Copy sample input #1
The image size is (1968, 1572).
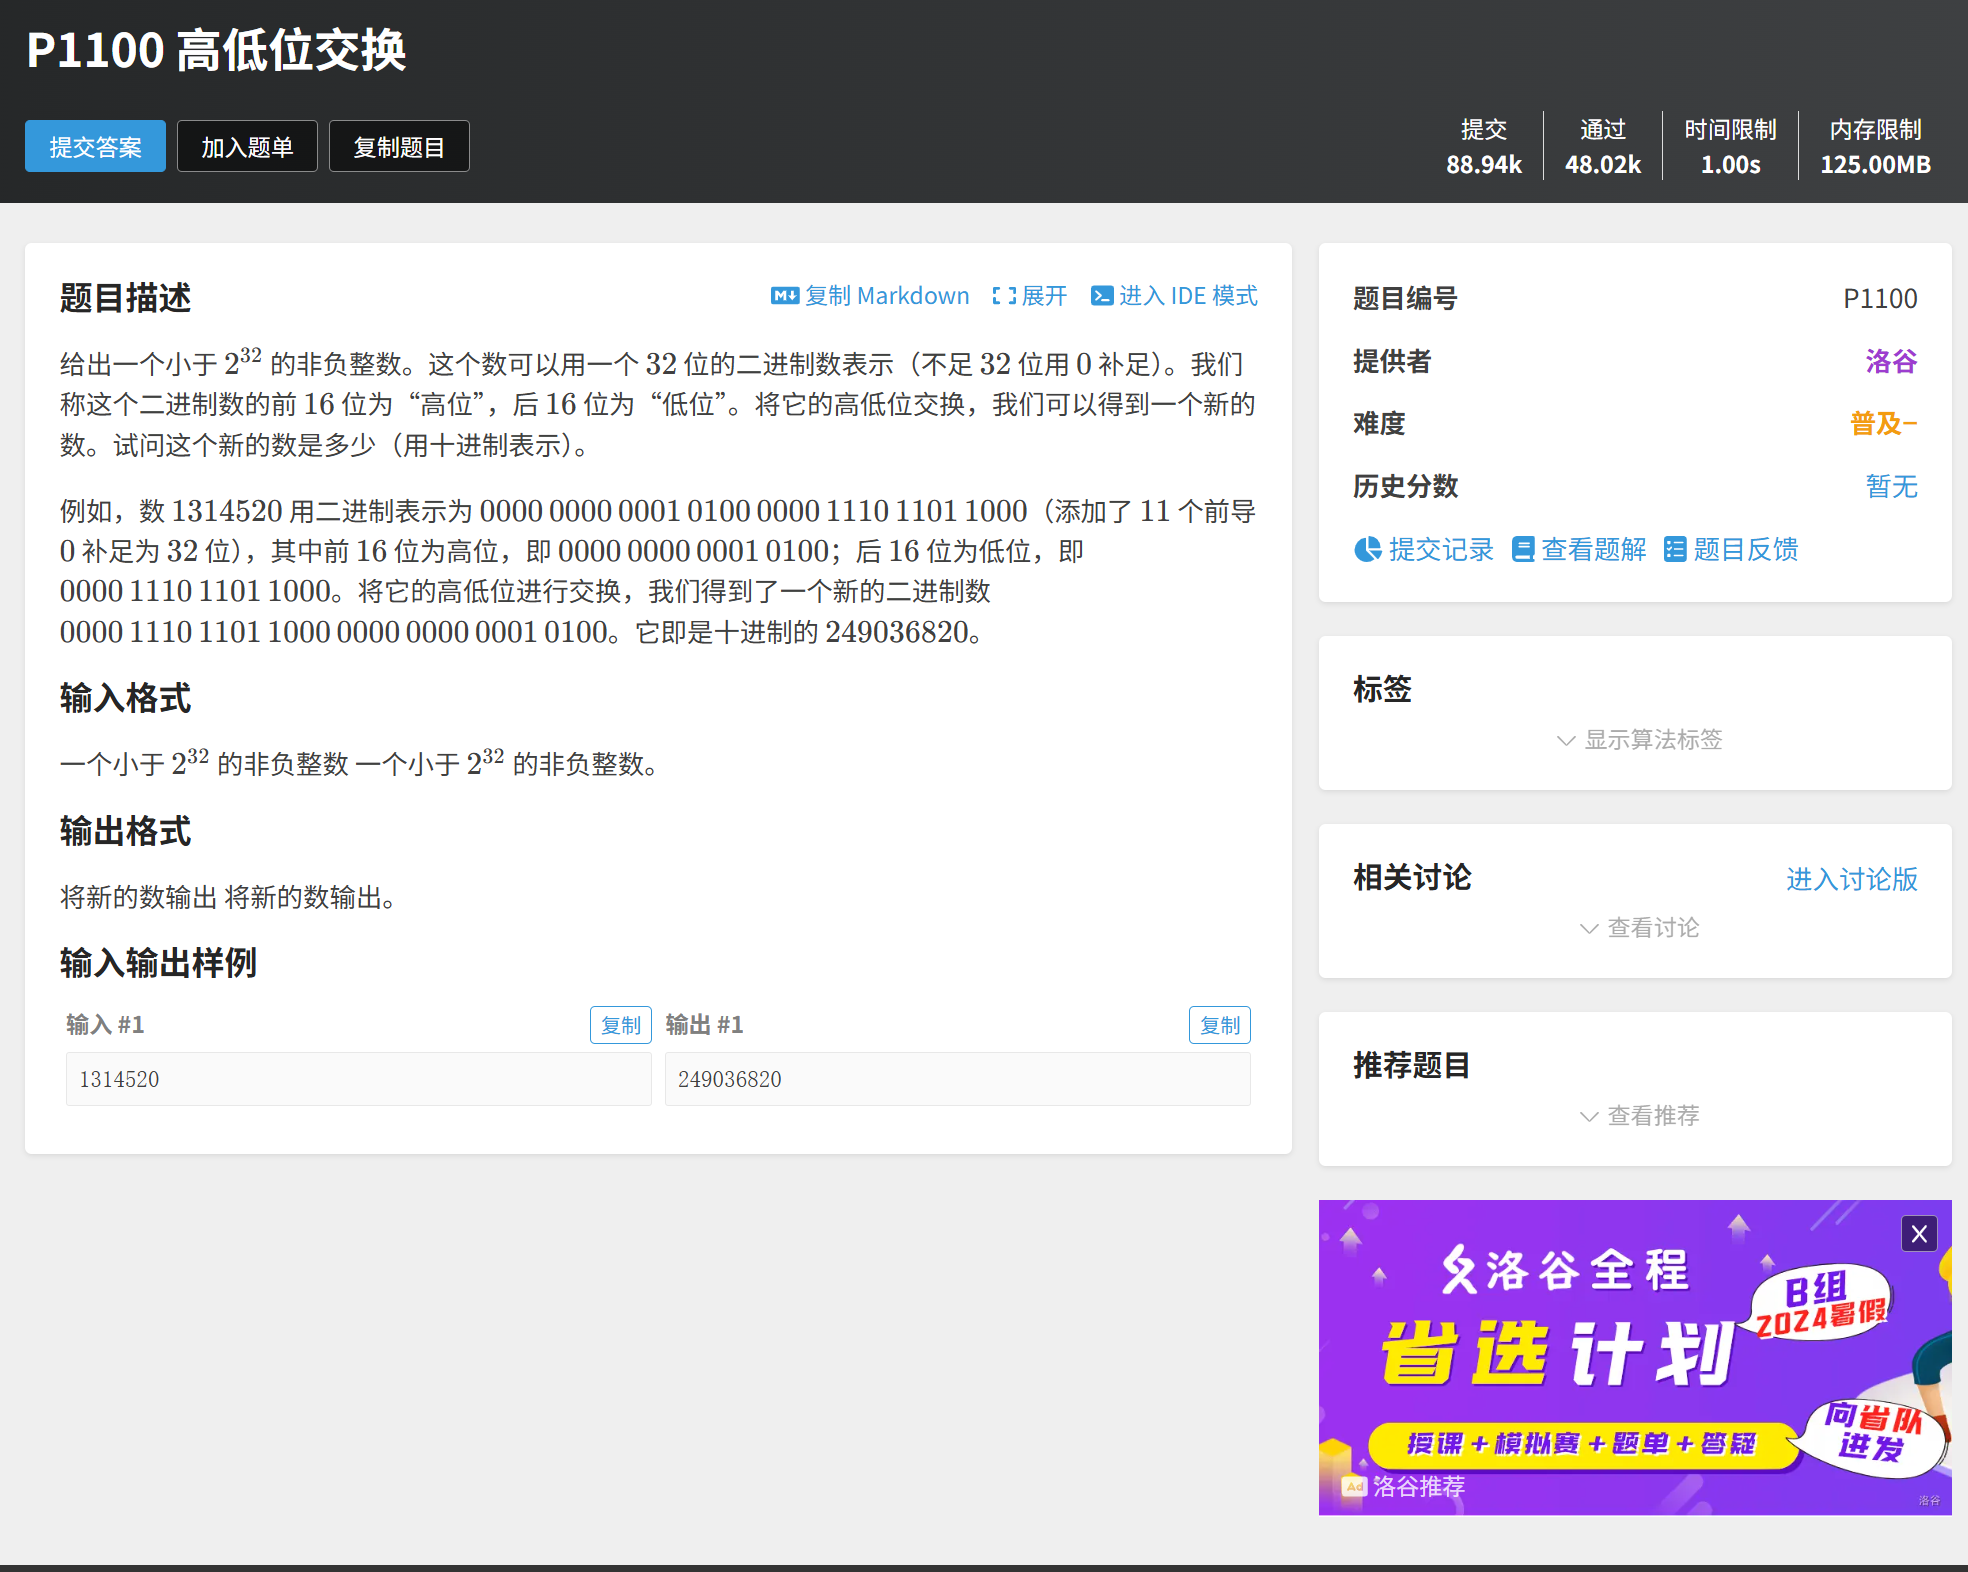point(620,1025)
